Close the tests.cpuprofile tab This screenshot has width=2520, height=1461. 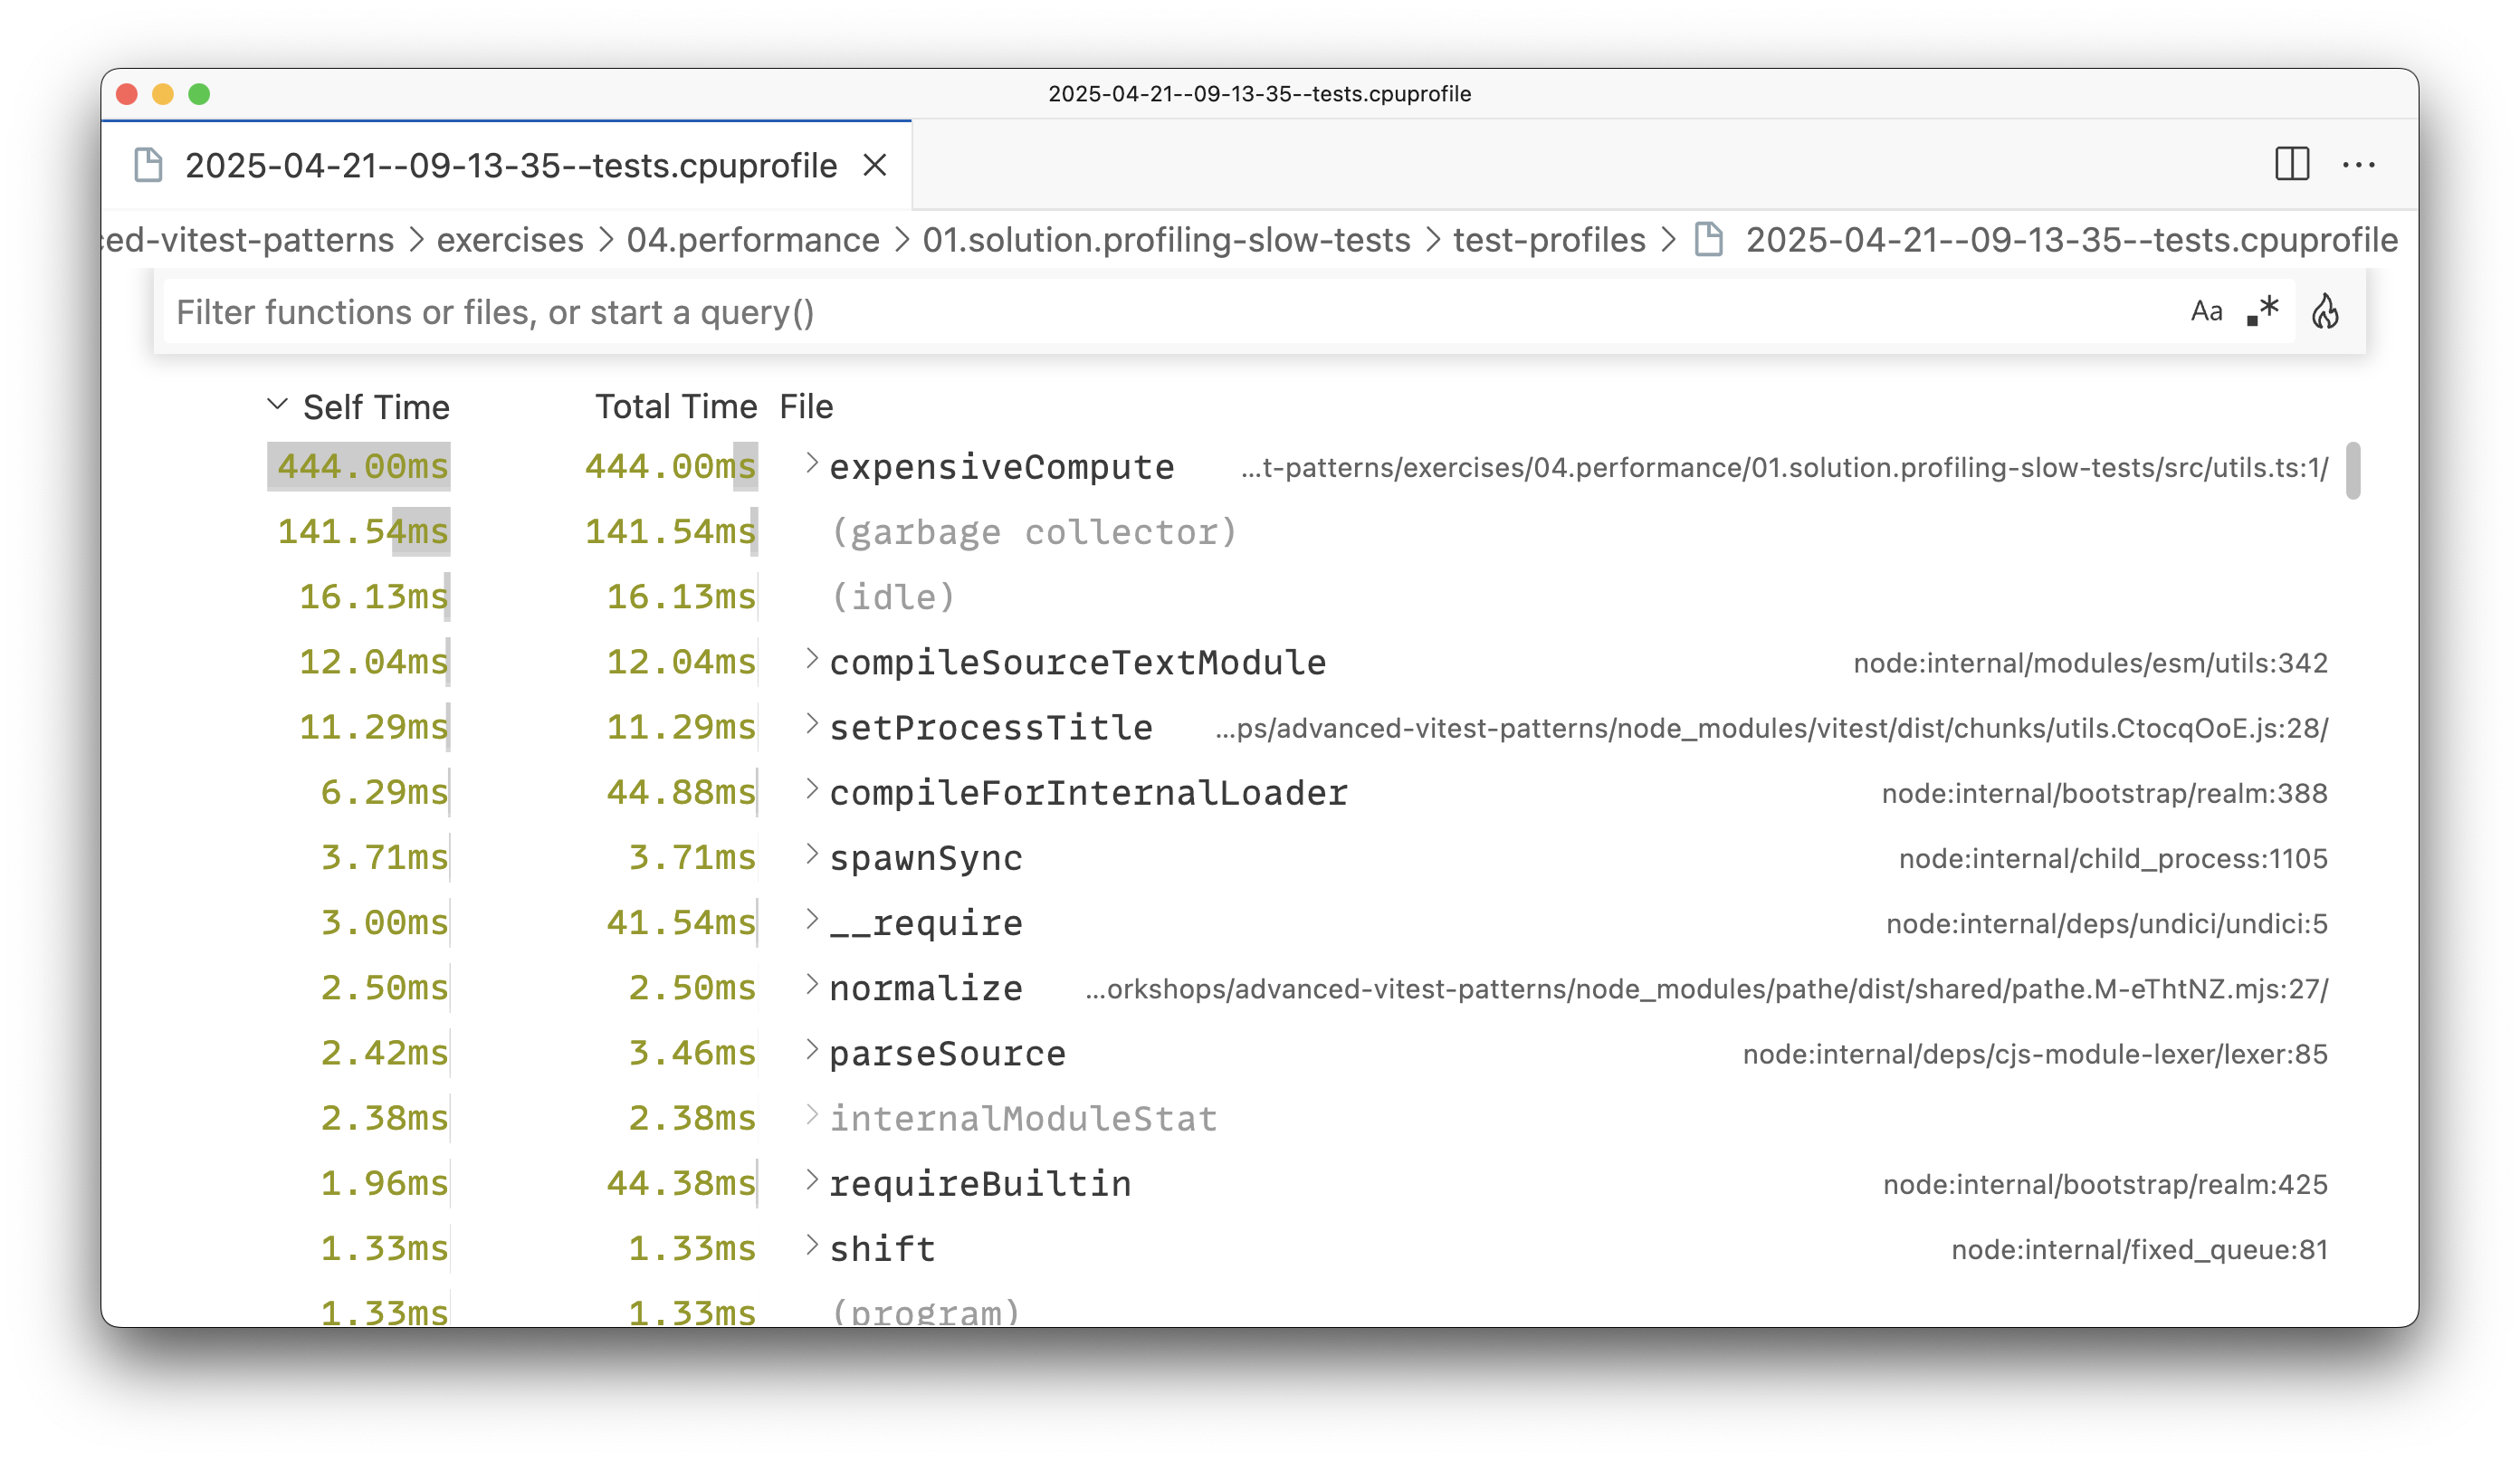(875, 165)
